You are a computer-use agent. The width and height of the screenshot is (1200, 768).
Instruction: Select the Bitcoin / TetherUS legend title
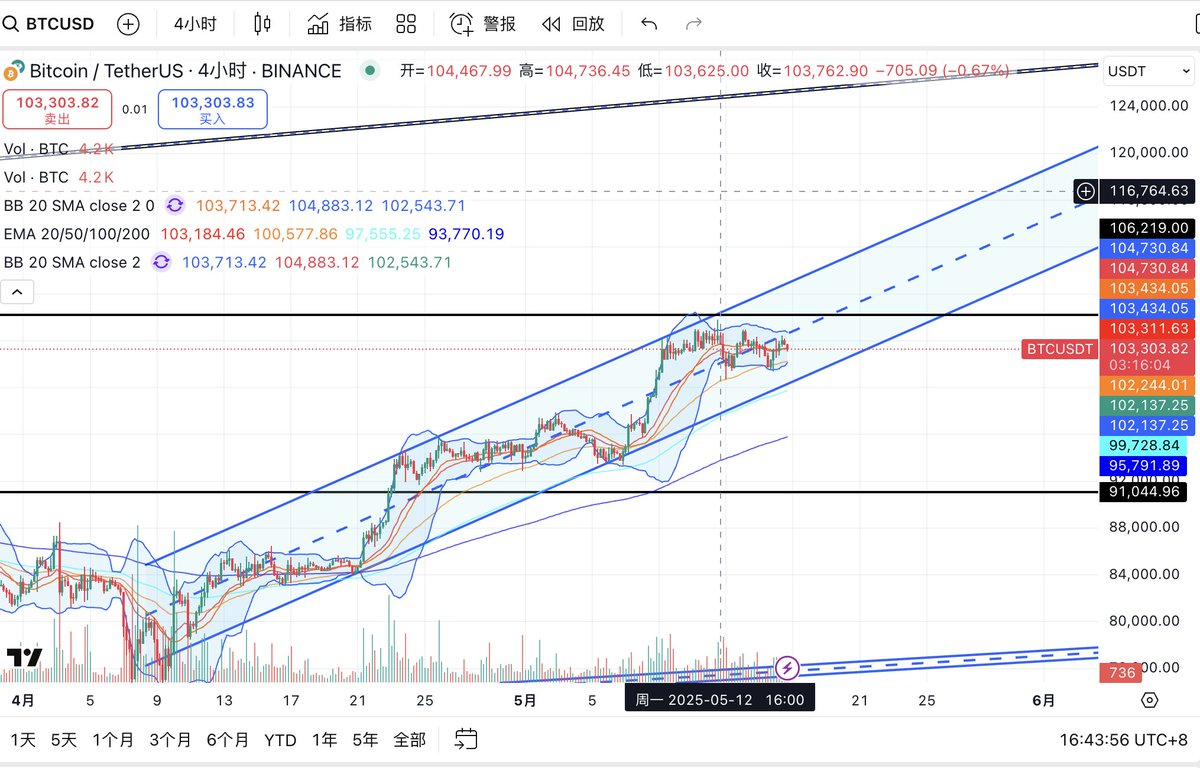click(x=186, y=71)
